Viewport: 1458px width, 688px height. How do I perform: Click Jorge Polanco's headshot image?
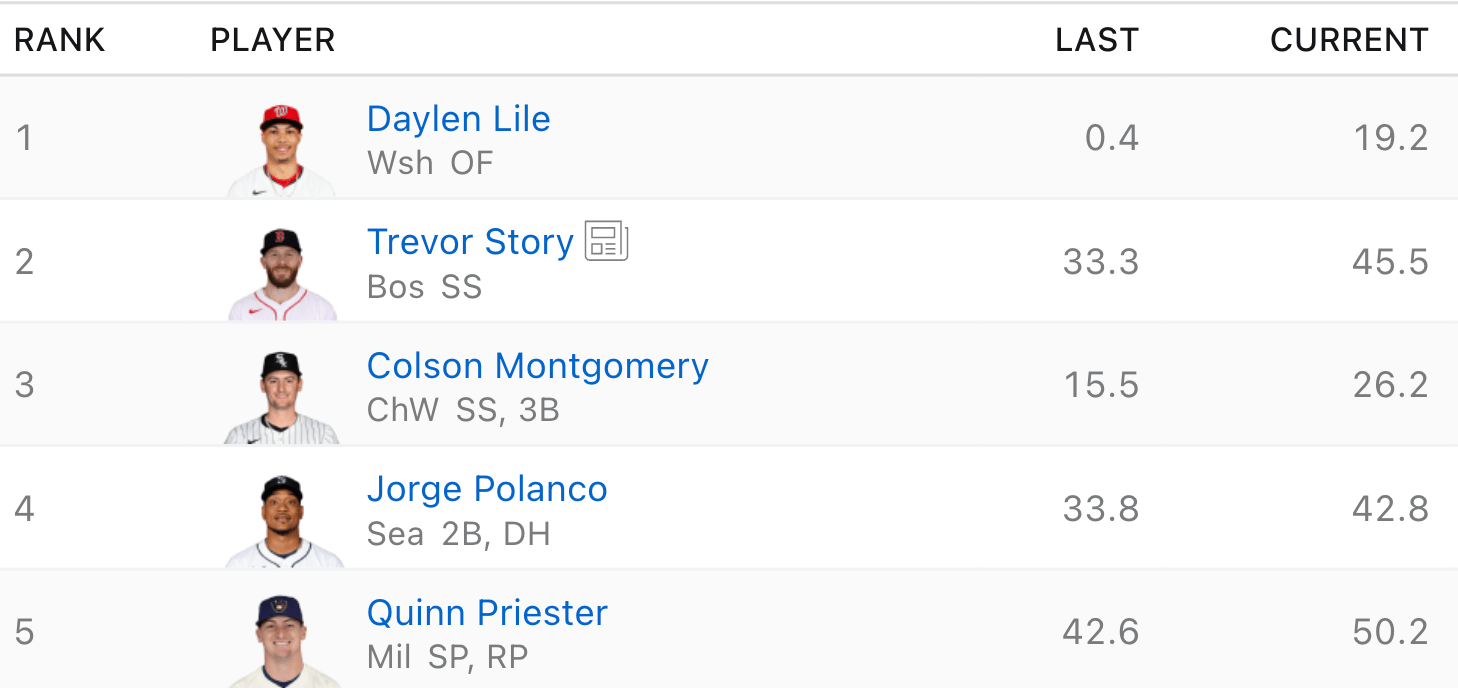[x=283, y=521]
